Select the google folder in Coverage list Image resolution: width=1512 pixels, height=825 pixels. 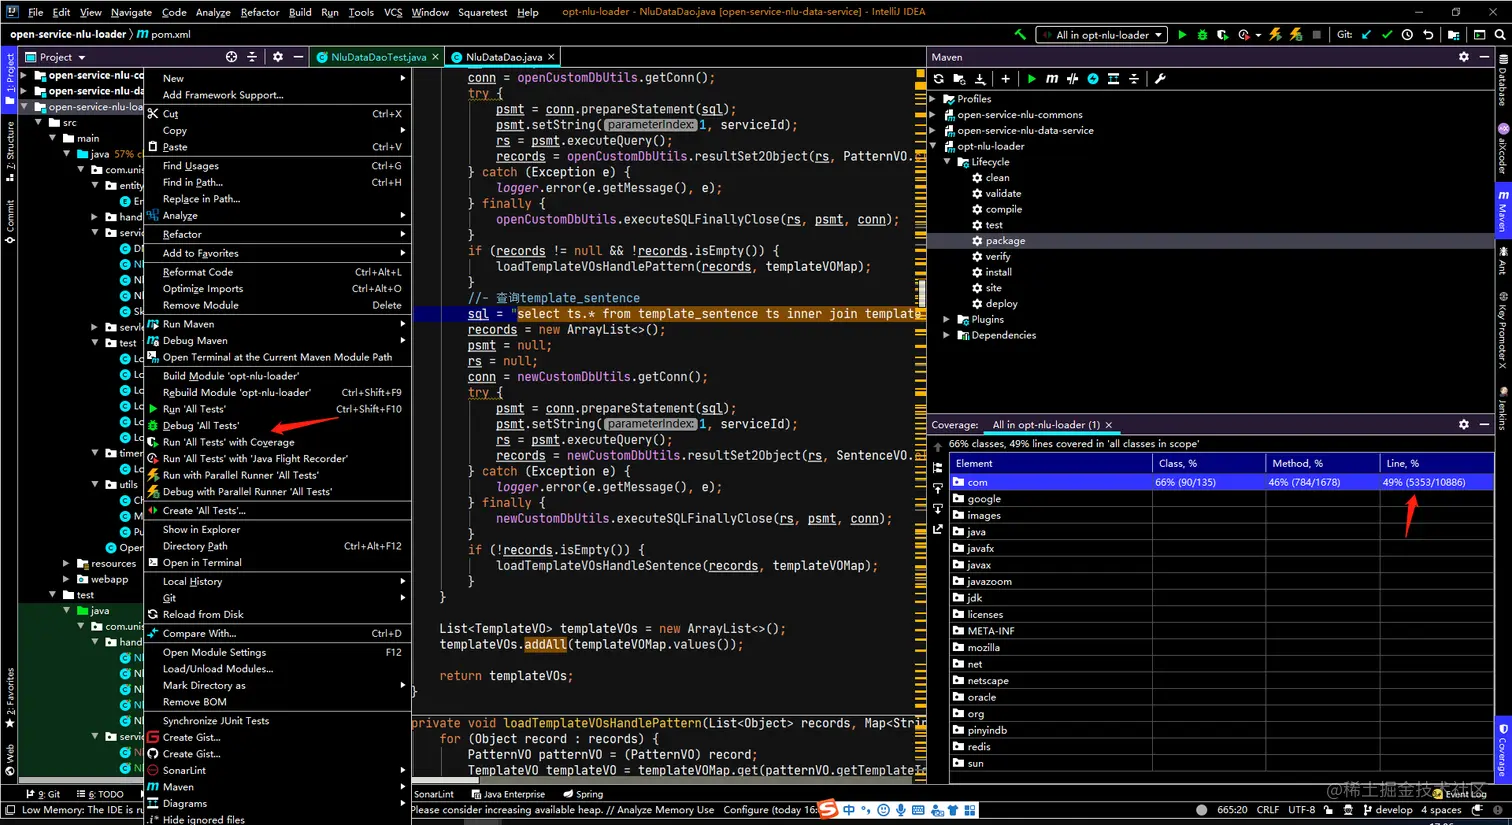pyautogui.click(x=983, y=499)
